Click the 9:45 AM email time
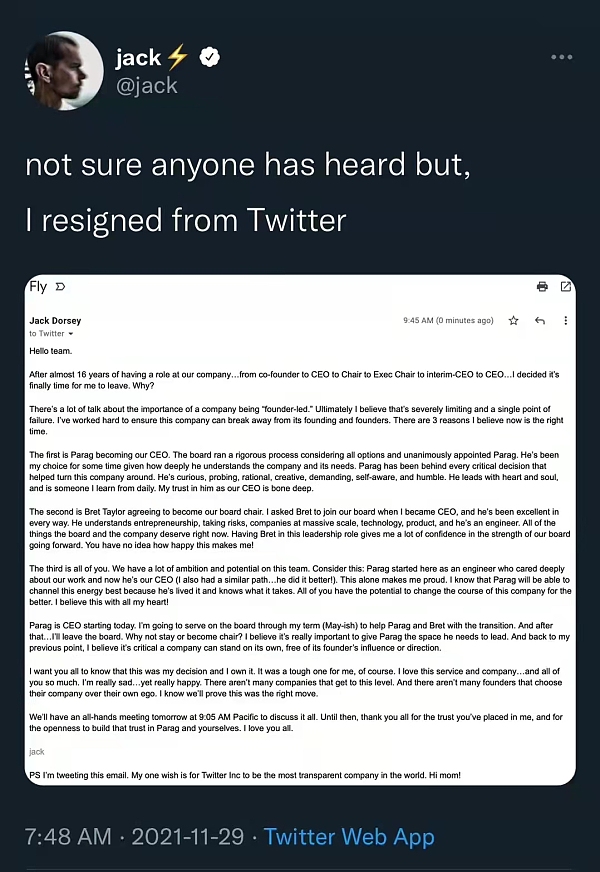The width and height of the screenshot is (600, 872). coord(418,320)
